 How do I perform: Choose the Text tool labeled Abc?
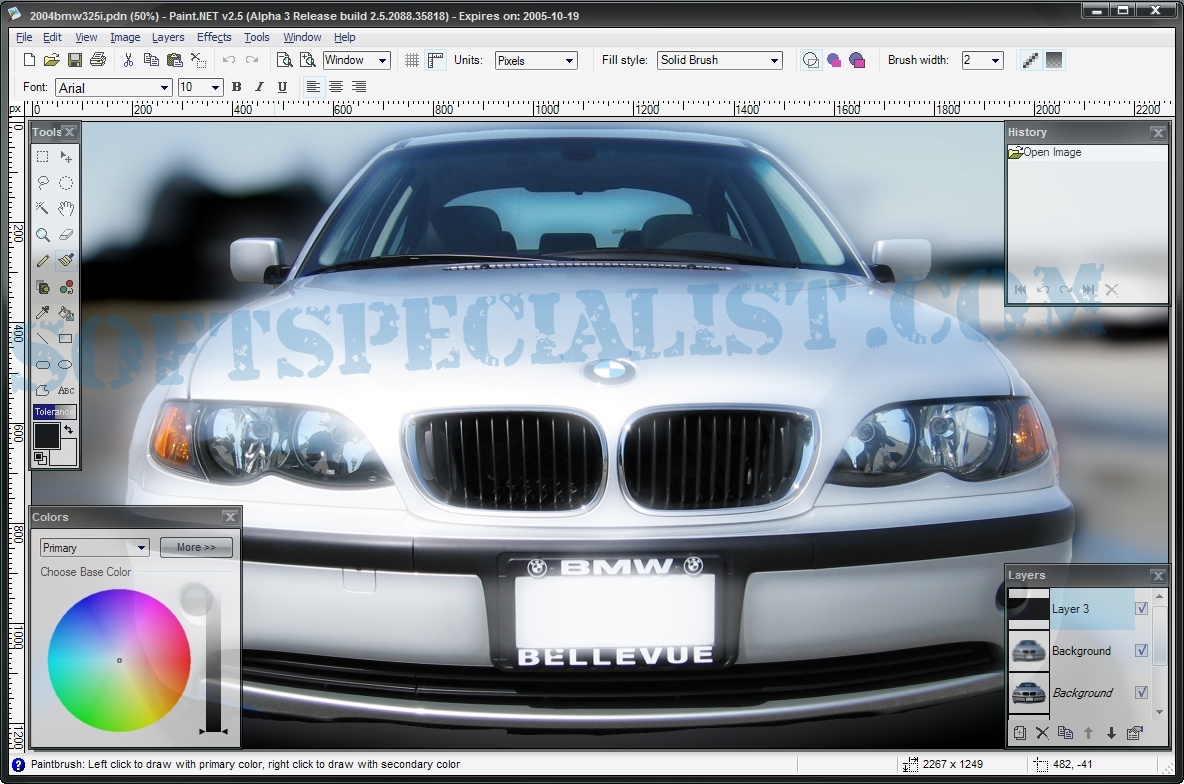(66, 390)
